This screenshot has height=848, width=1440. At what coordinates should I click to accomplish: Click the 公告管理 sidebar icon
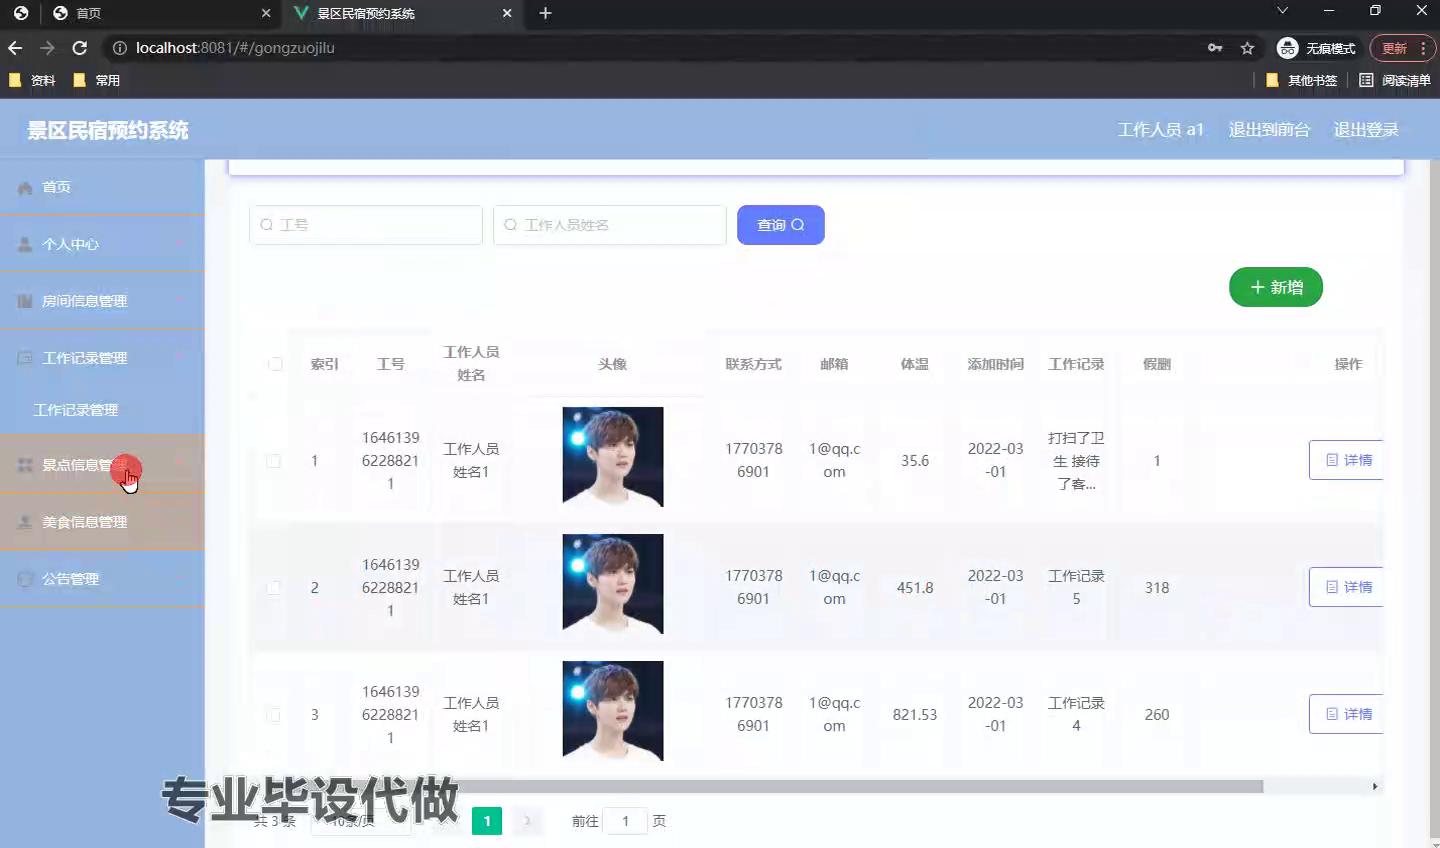tap(25, 579)
